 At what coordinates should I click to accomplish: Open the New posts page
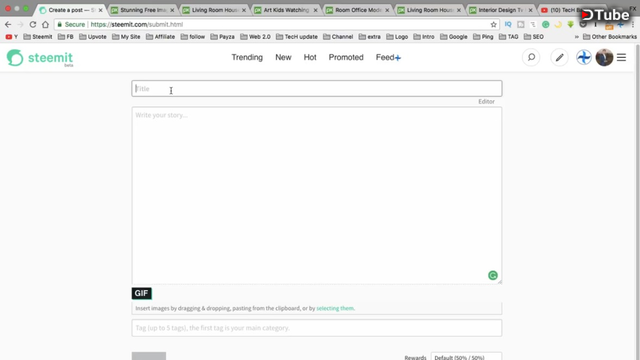pos(283,58)
